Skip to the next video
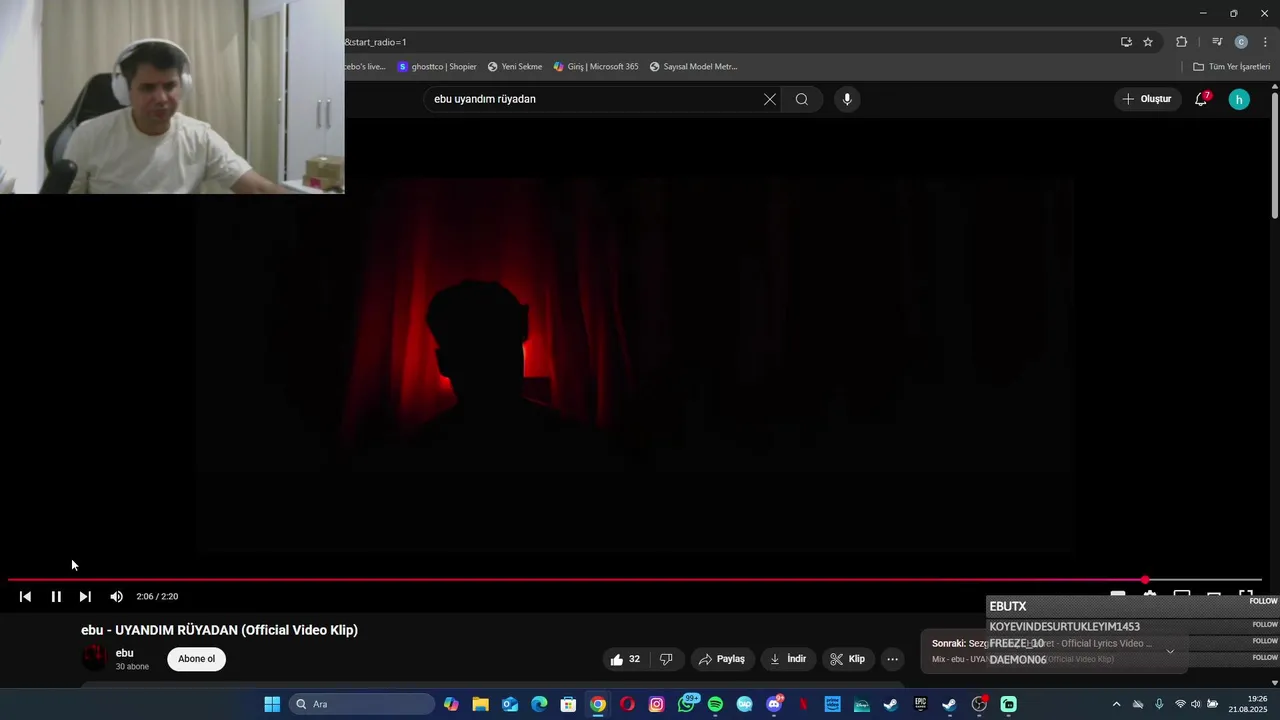This screenshot has width=1280, height=720. coord(85,597)
